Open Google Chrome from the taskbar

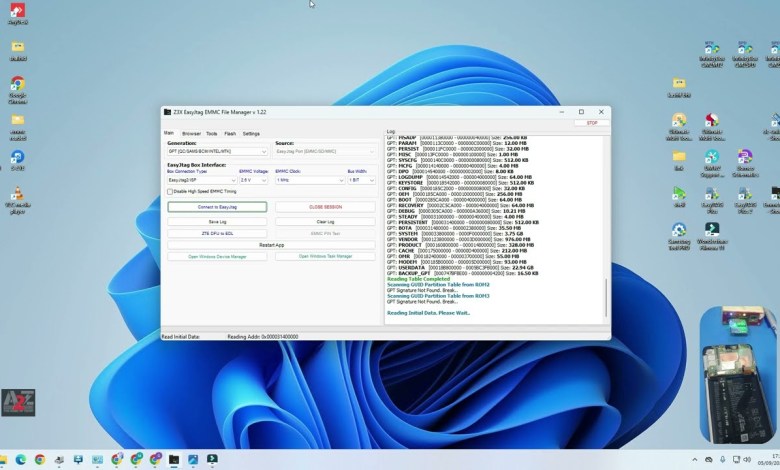(40, 460)
